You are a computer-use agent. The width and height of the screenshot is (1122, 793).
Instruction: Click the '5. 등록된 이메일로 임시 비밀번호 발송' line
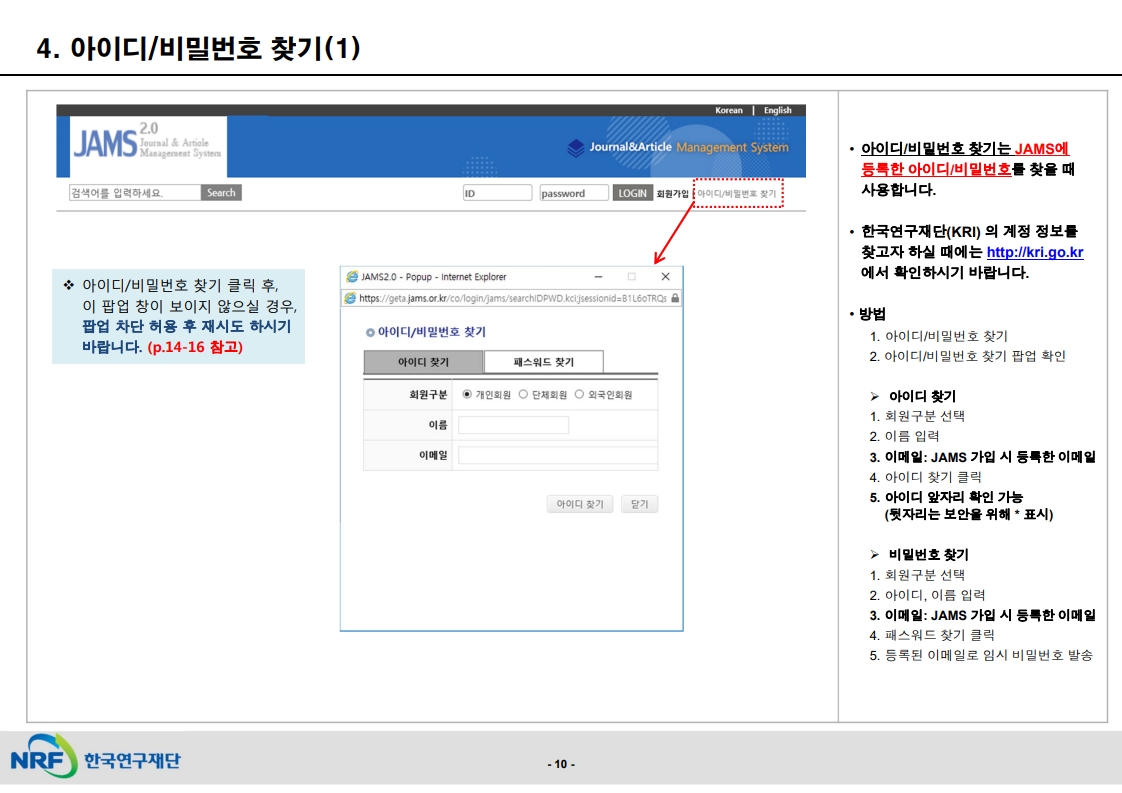[981, 656]
